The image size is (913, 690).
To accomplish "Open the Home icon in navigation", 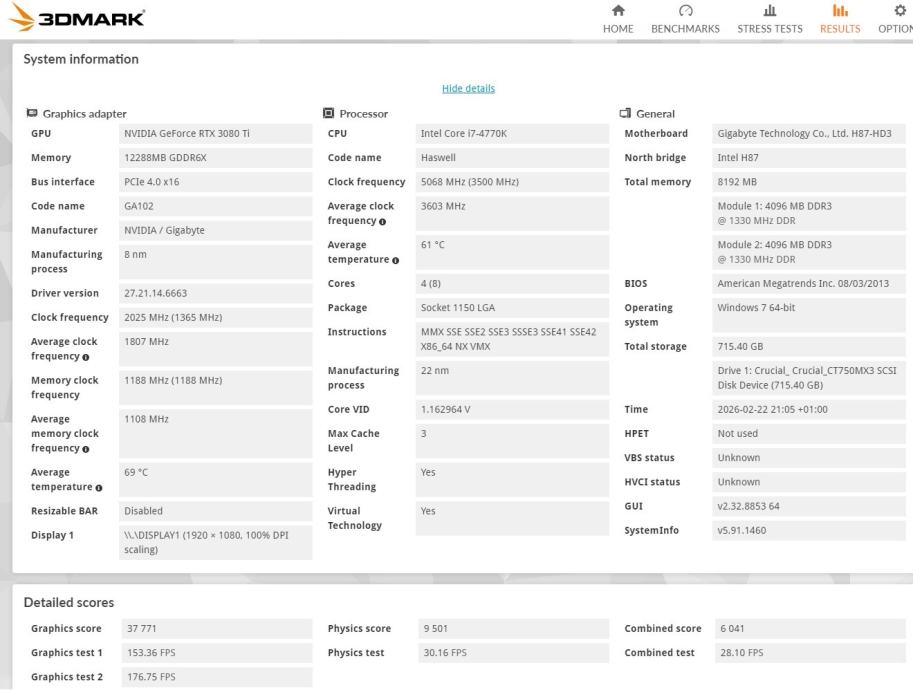I will [x=618, y=10].
